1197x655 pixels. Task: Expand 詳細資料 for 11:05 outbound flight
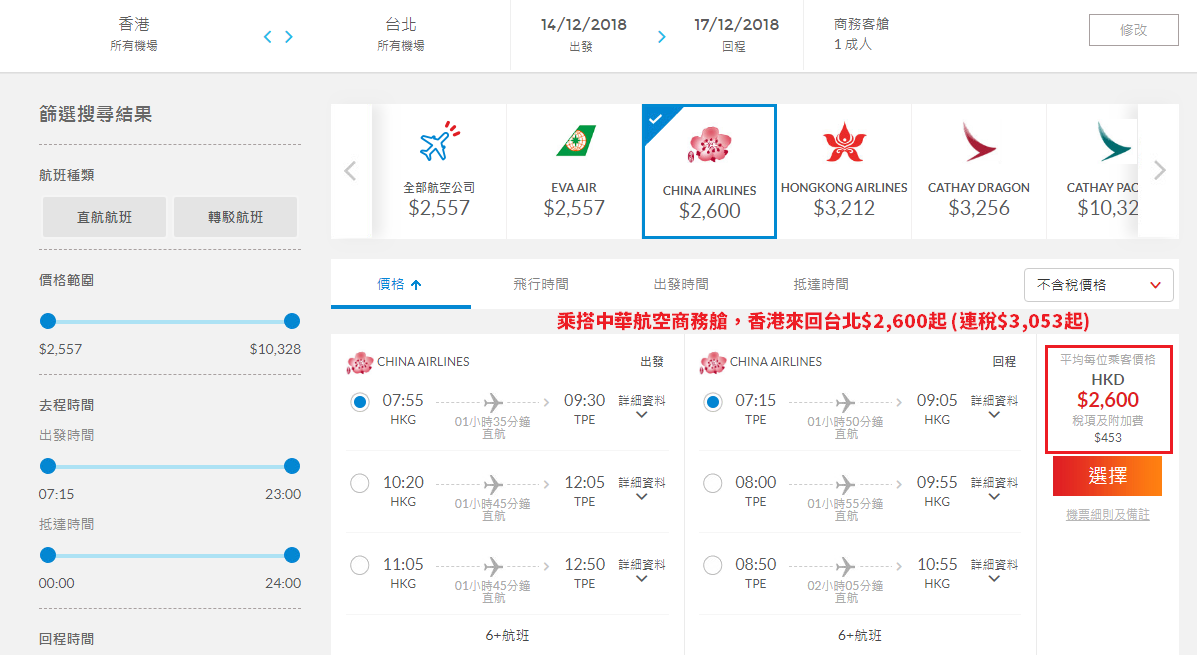click(x=642, y=570)
